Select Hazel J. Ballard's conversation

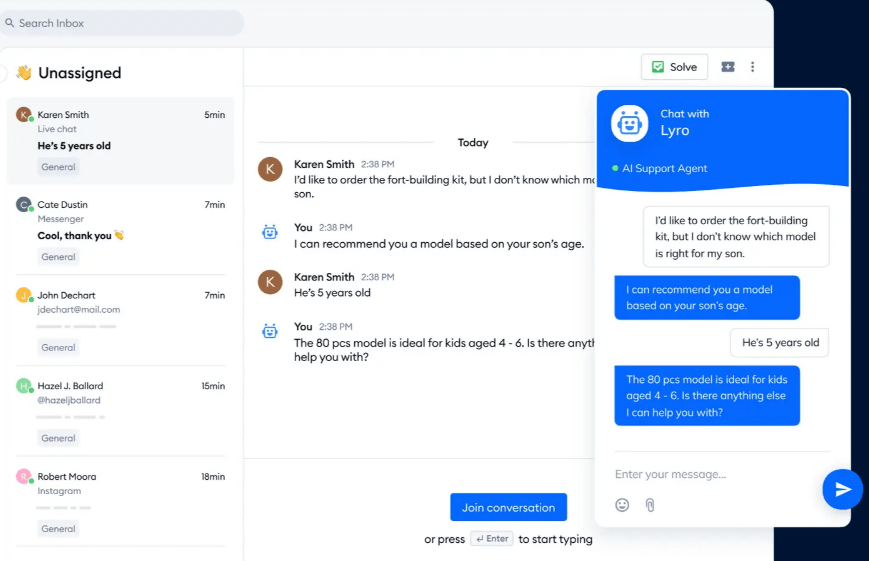pos(120,408)
